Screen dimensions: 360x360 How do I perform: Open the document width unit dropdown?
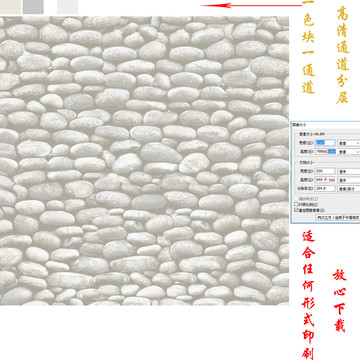[349, 171]
